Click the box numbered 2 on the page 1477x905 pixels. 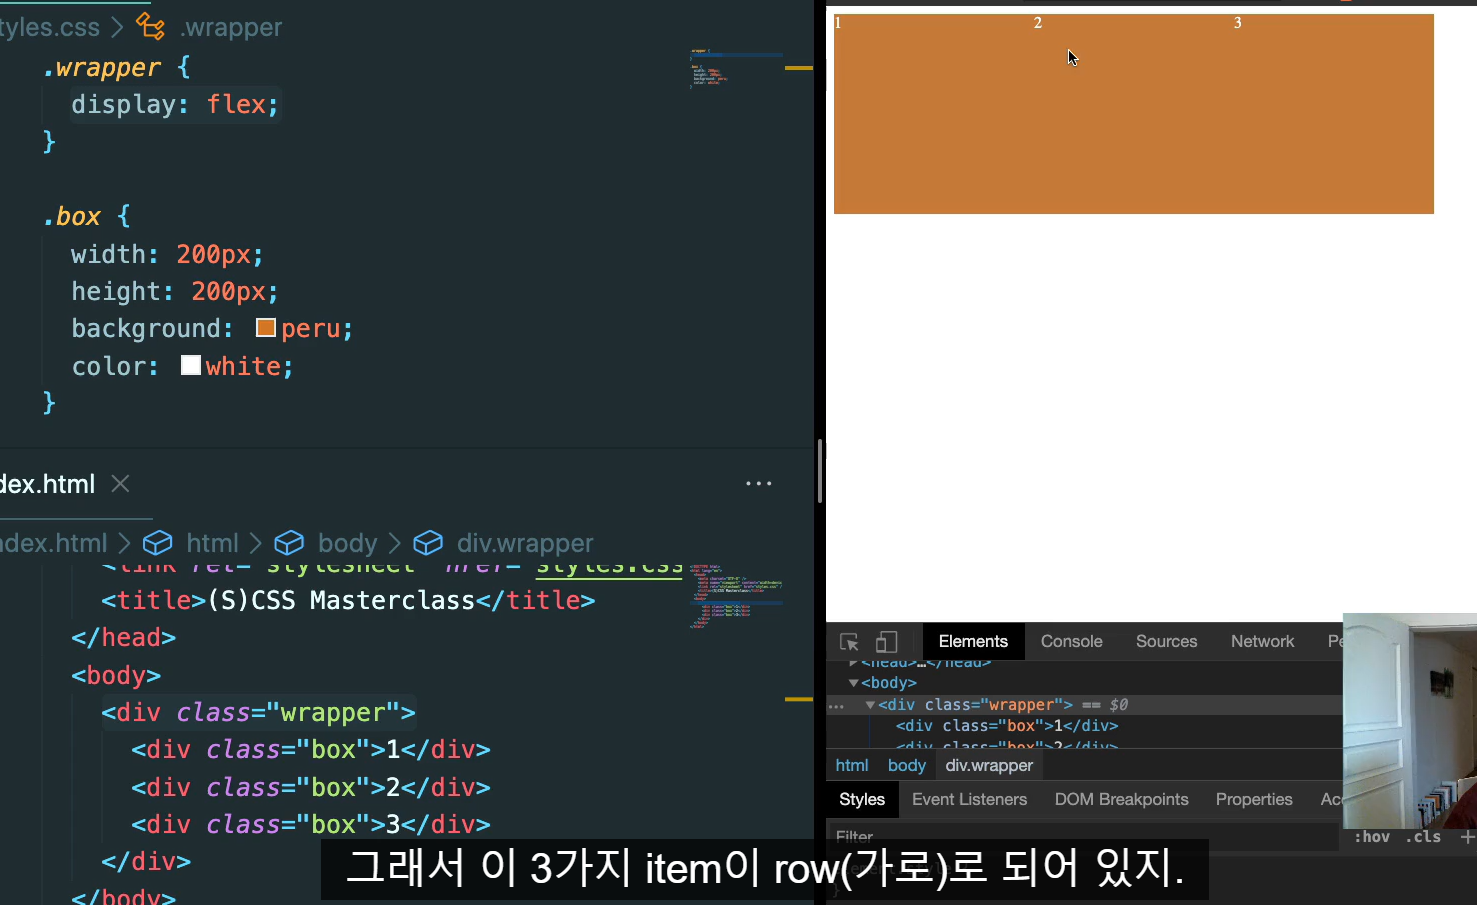(1134, 114)
